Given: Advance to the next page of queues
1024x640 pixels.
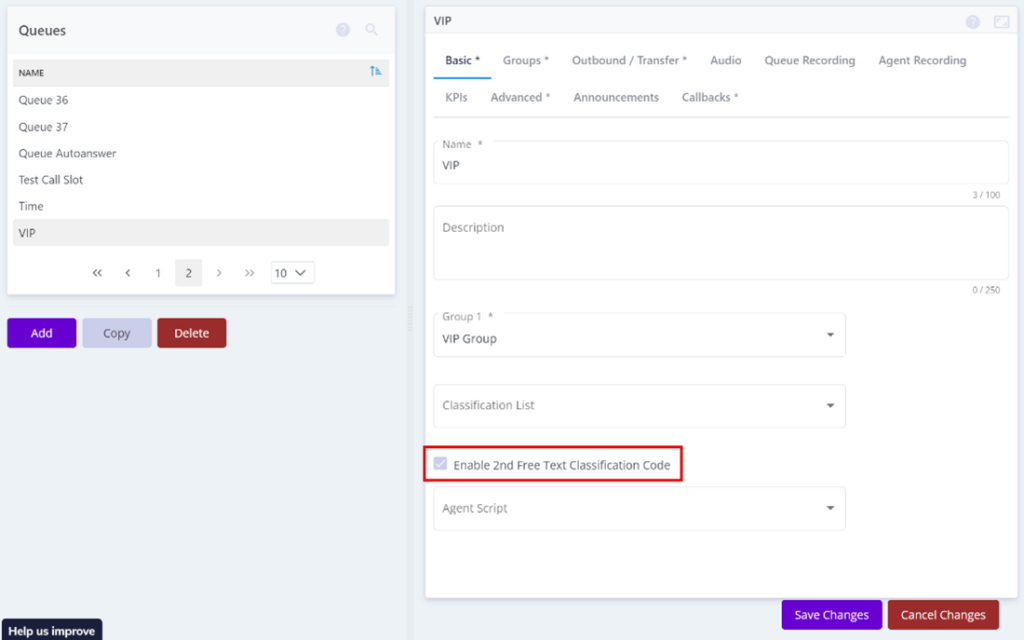Looking at the screenshot, I should click(219, 272).
